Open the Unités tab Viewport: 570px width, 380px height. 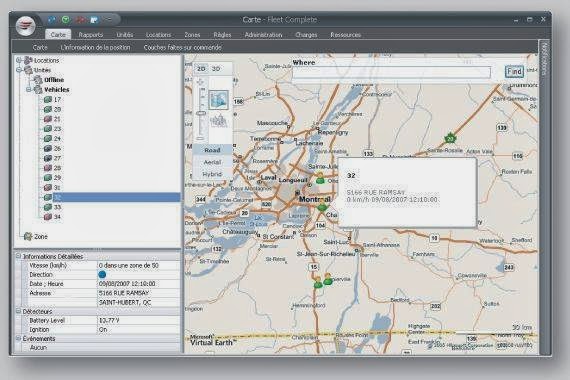pos(124,35)
